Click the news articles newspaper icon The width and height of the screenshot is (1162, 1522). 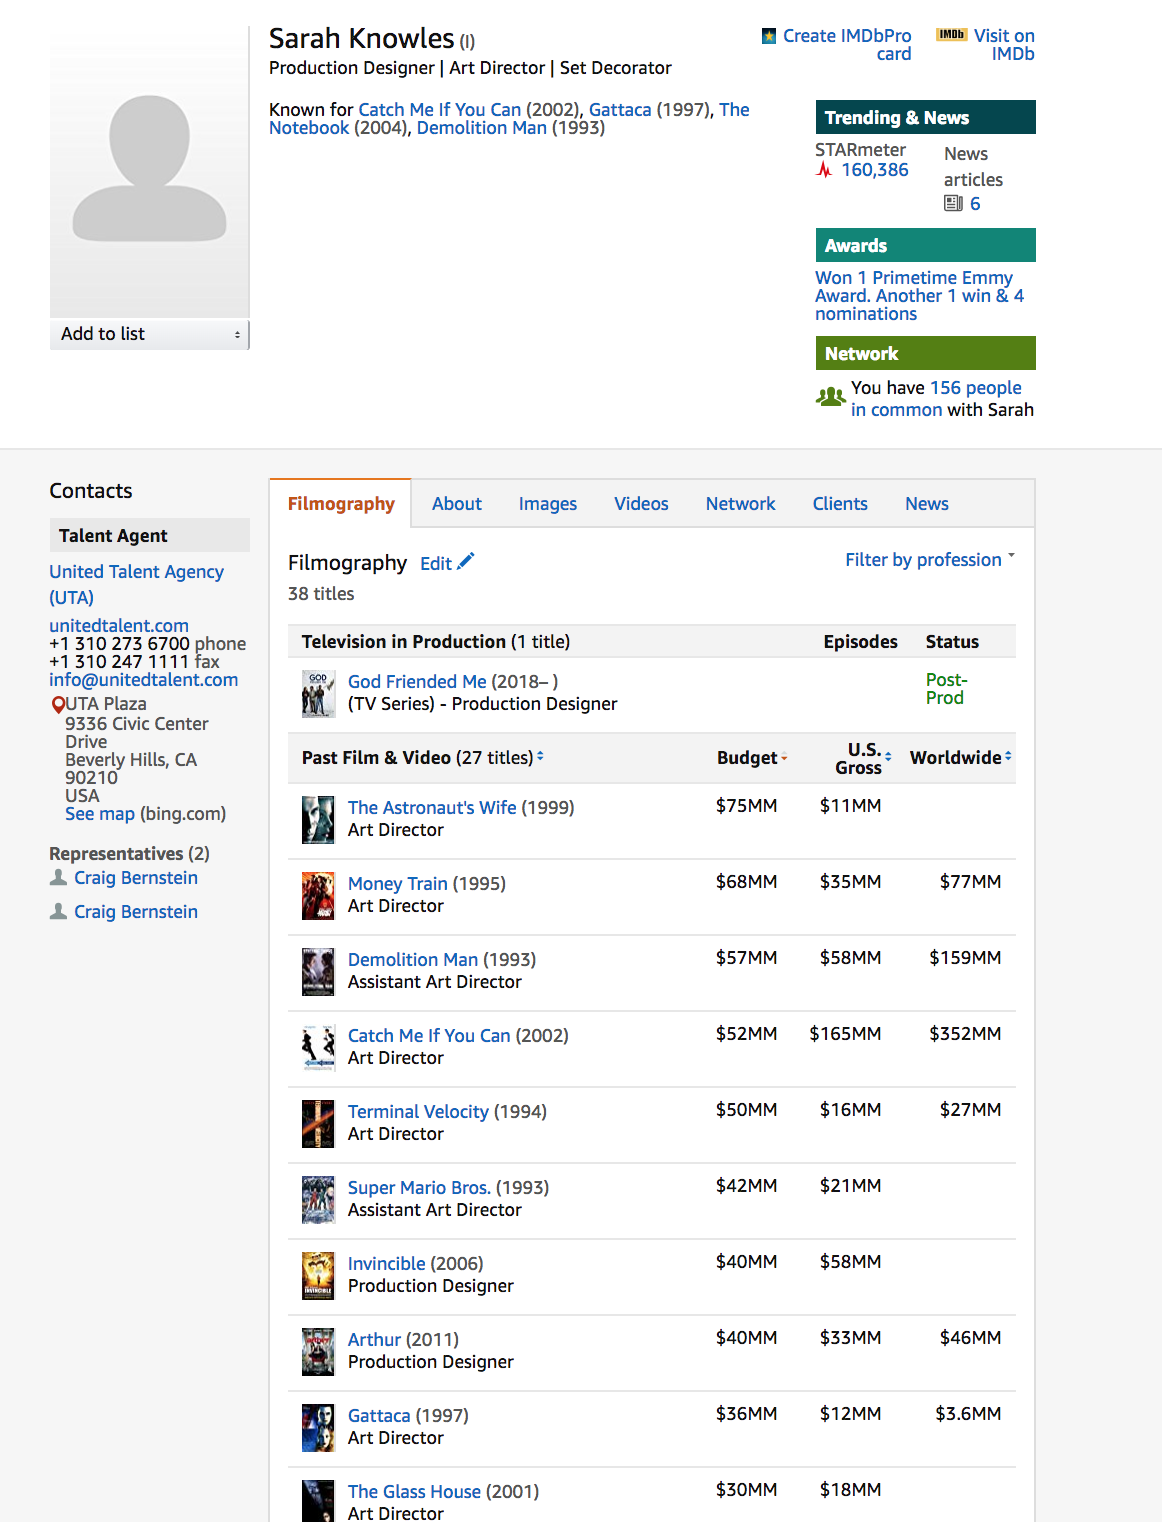[953, 204]
